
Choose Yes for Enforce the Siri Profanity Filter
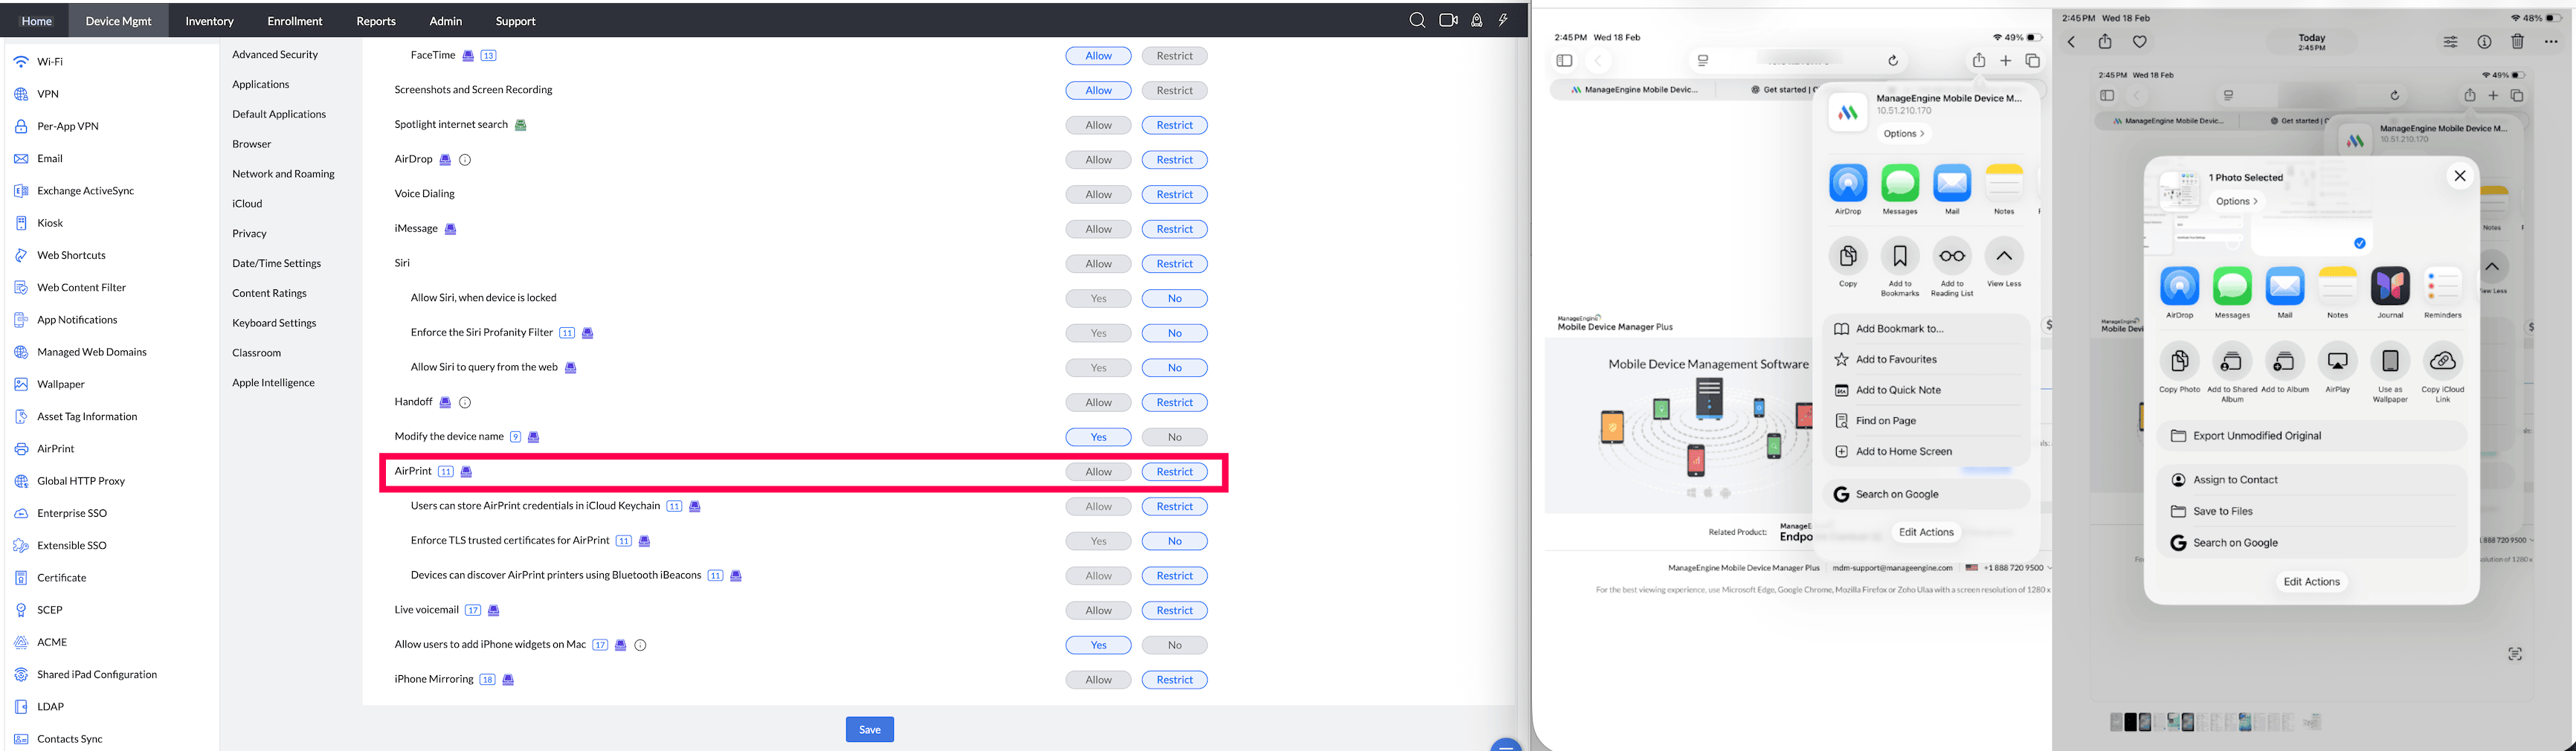1098,333
